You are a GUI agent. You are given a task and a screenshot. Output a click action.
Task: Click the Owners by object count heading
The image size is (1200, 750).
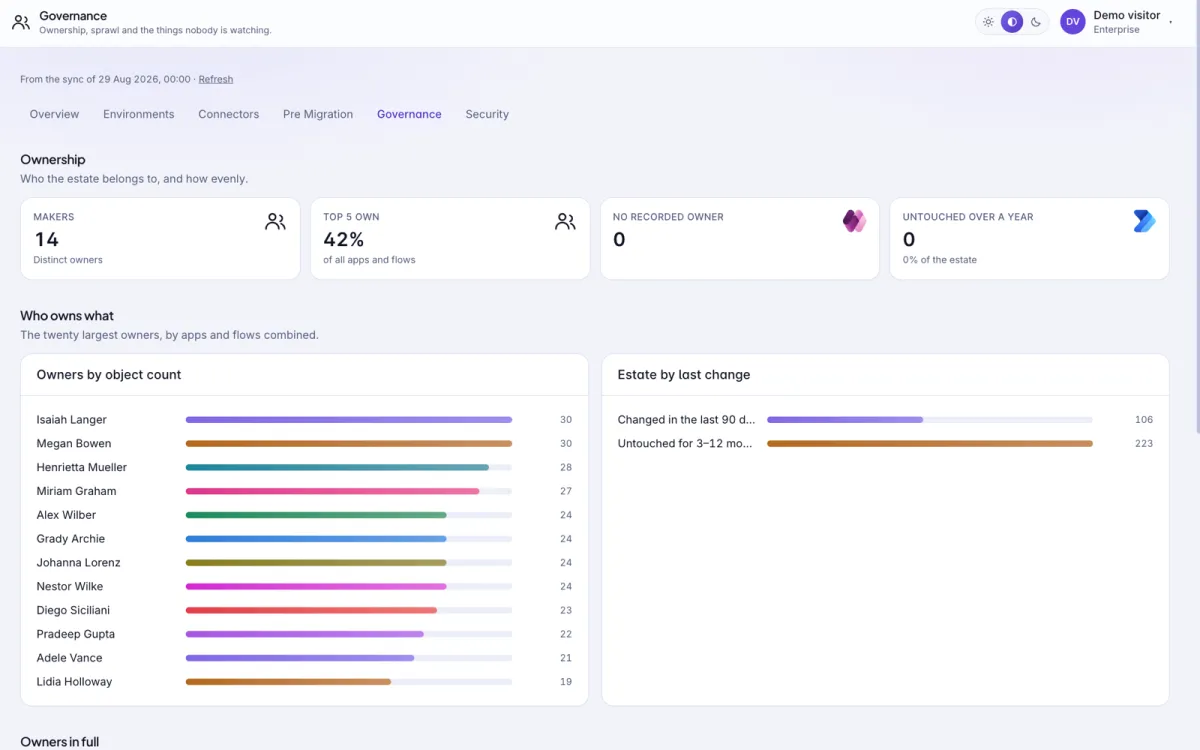(109, 375)
